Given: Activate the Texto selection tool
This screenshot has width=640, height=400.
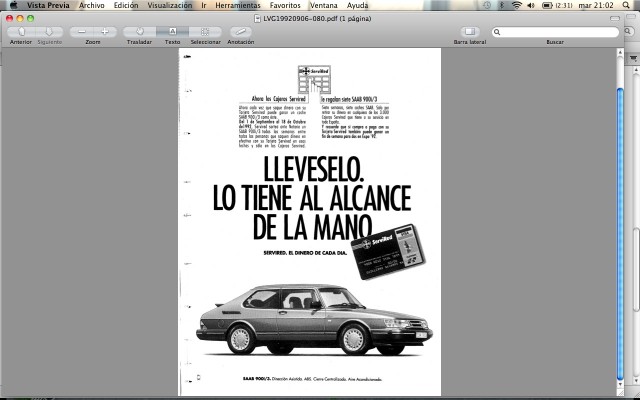Looking at the screenshot, I should [172, 32].
